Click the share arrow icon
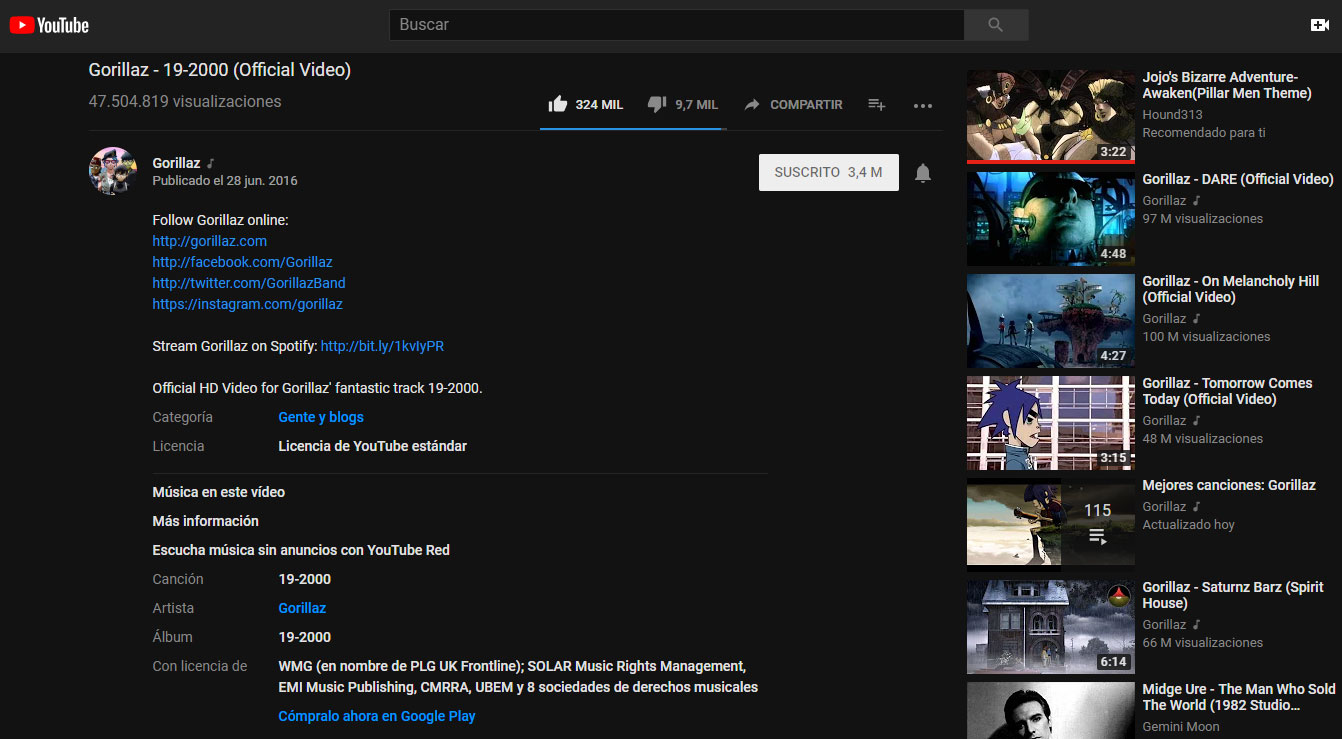 [x=752, y=104]
